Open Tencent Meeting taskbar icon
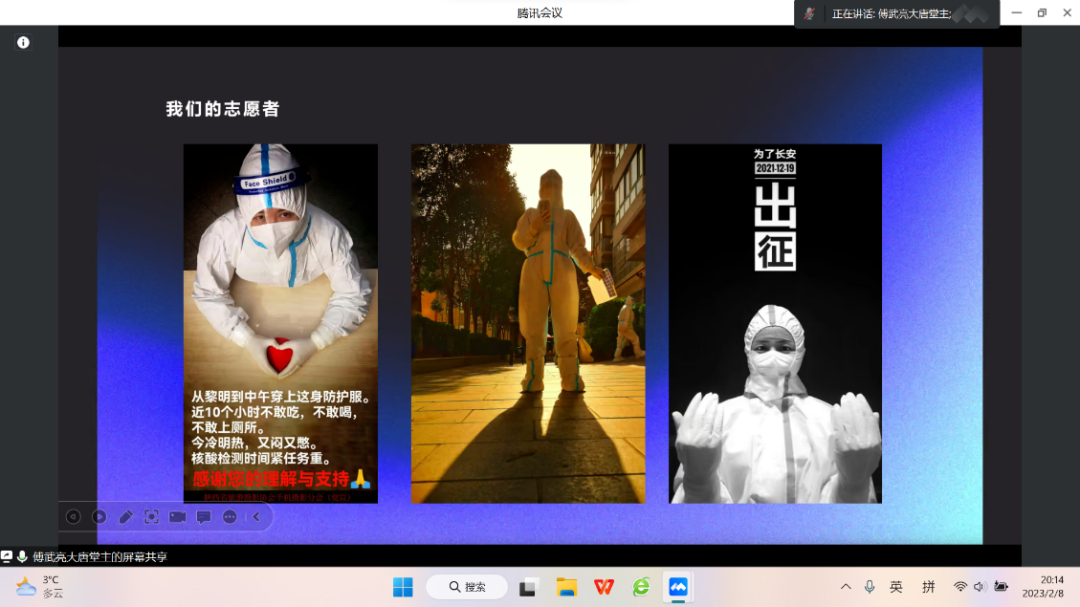The width and height of the screenshot is (1080, 607). pyautogui.click(x=678, y=587)
